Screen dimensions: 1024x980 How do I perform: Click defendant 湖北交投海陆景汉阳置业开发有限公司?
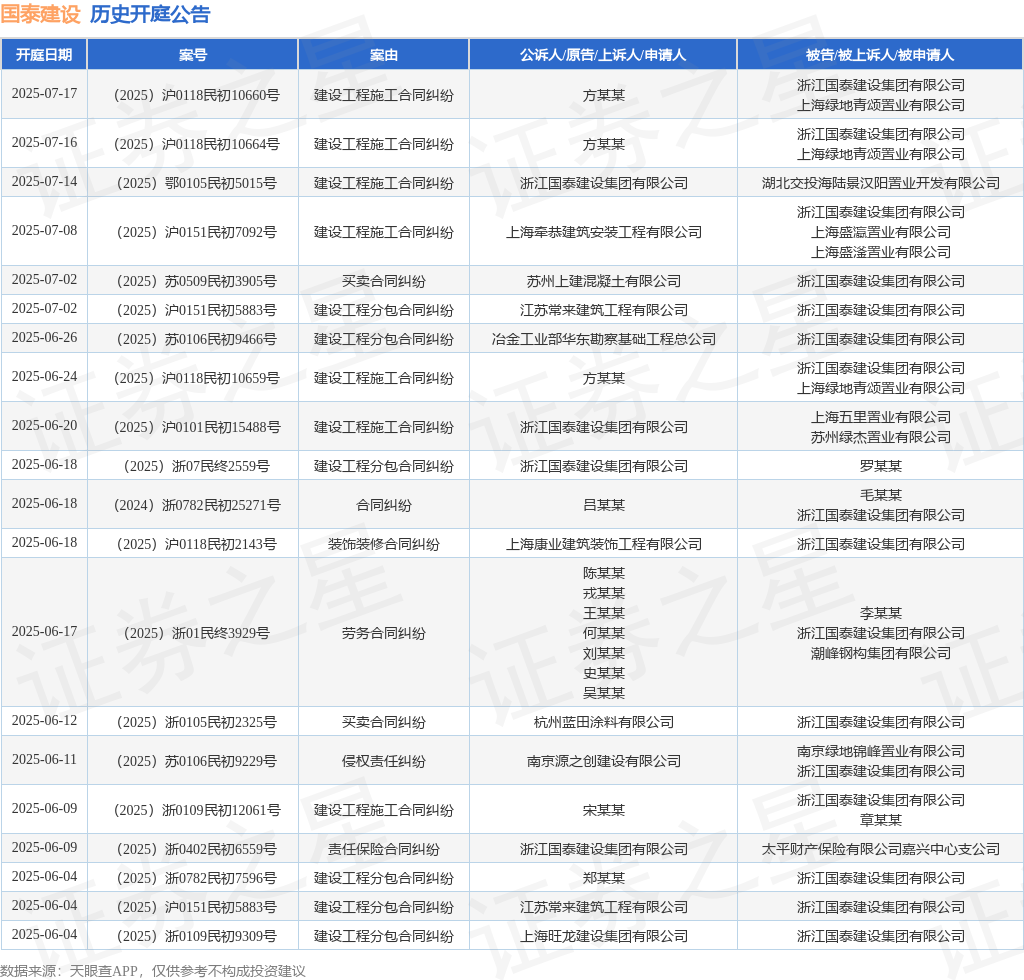click(880, 183)
